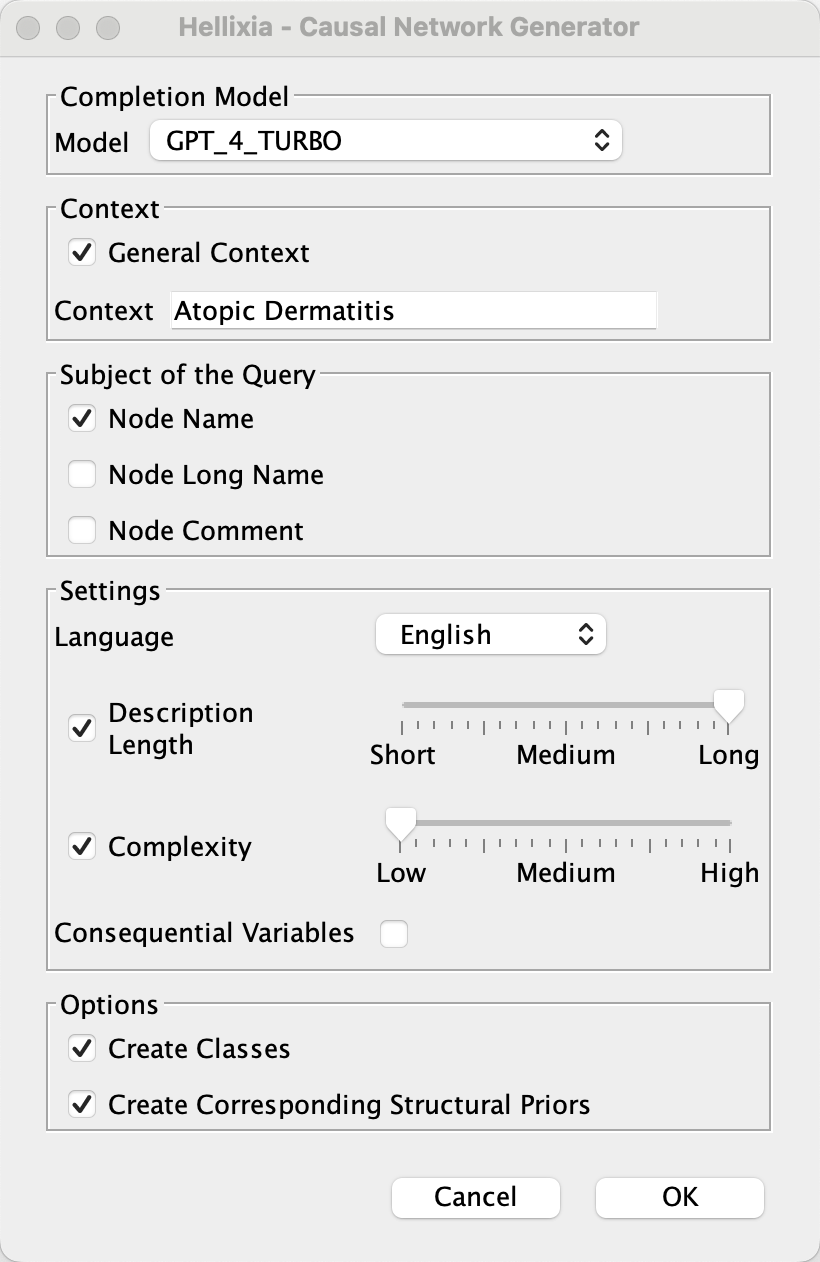The height and width of the screenshot is (1262, 820).
Task: Enable the Node Comment checkbox
Action: pos(82,531)
